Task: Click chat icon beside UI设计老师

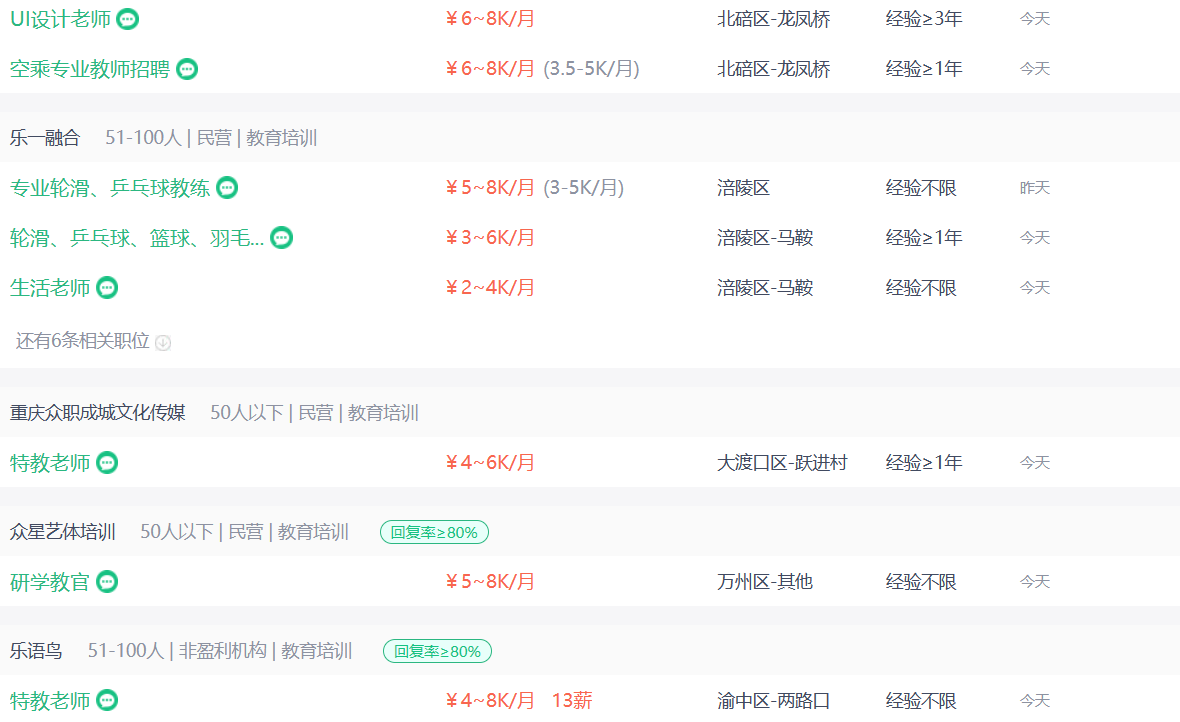Action: (x=128, y=19)
